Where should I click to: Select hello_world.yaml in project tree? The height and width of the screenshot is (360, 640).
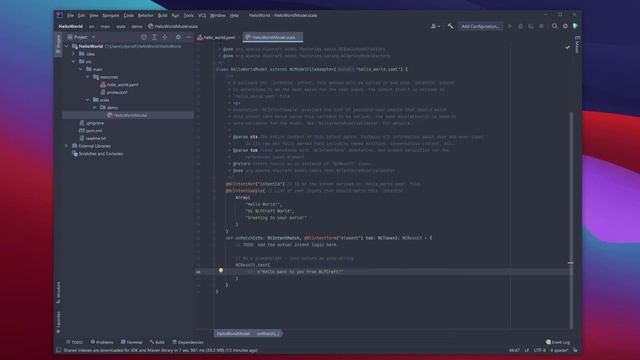point(119,85)
